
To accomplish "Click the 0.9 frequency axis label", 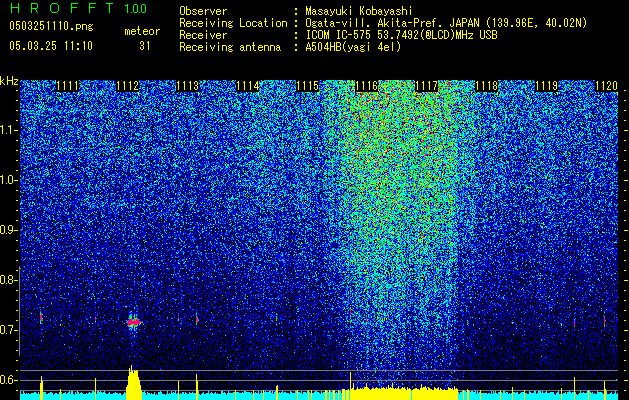I will tap(9, 230).
